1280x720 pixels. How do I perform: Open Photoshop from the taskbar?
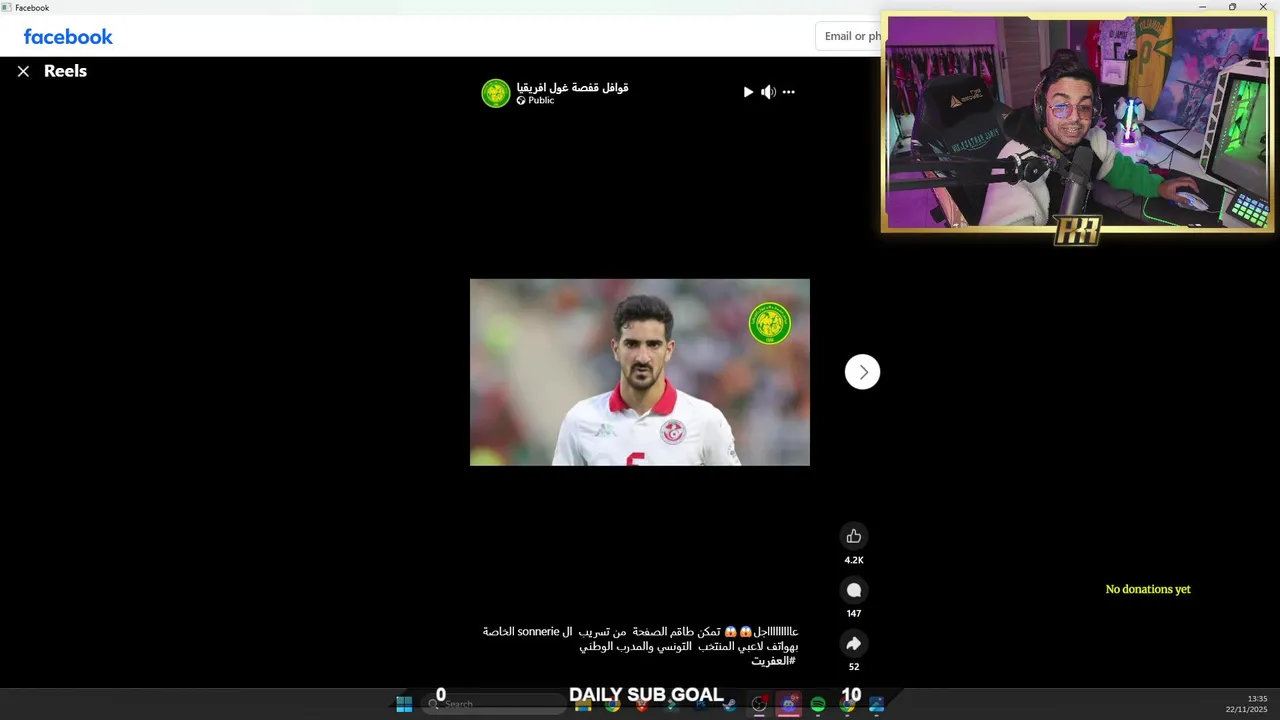(x=700, y=704)
